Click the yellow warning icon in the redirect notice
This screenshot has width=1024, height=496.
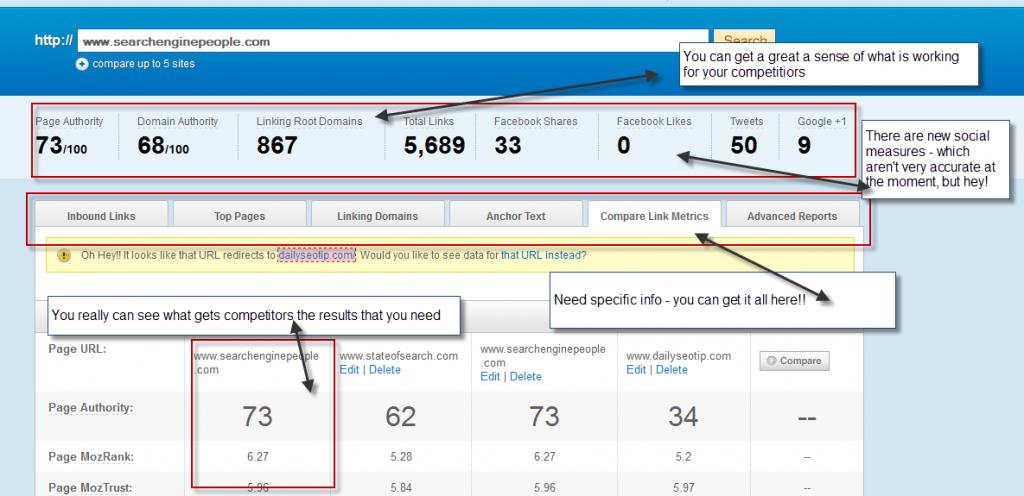[63, 255]
